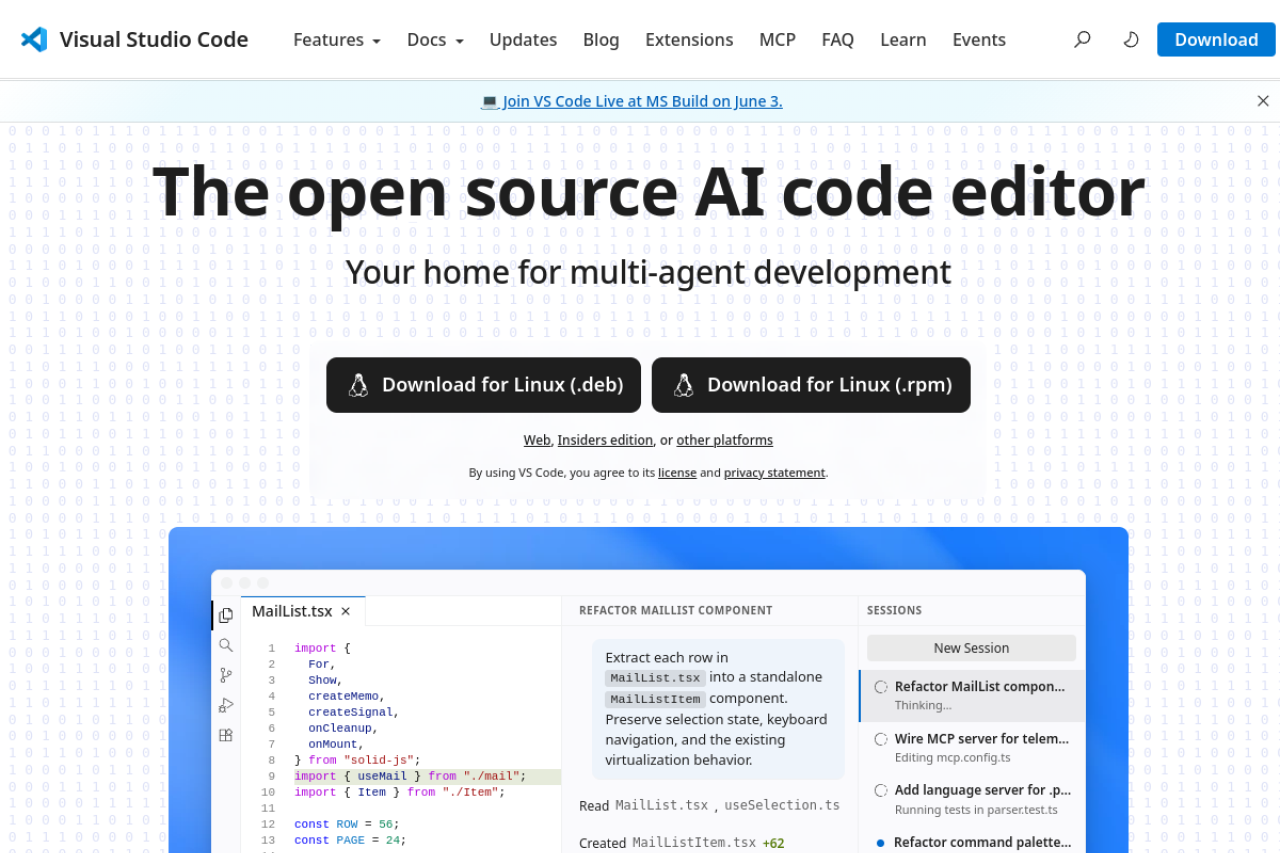
Task: Open the Updates nav item
Action: (x=523, y=40)
